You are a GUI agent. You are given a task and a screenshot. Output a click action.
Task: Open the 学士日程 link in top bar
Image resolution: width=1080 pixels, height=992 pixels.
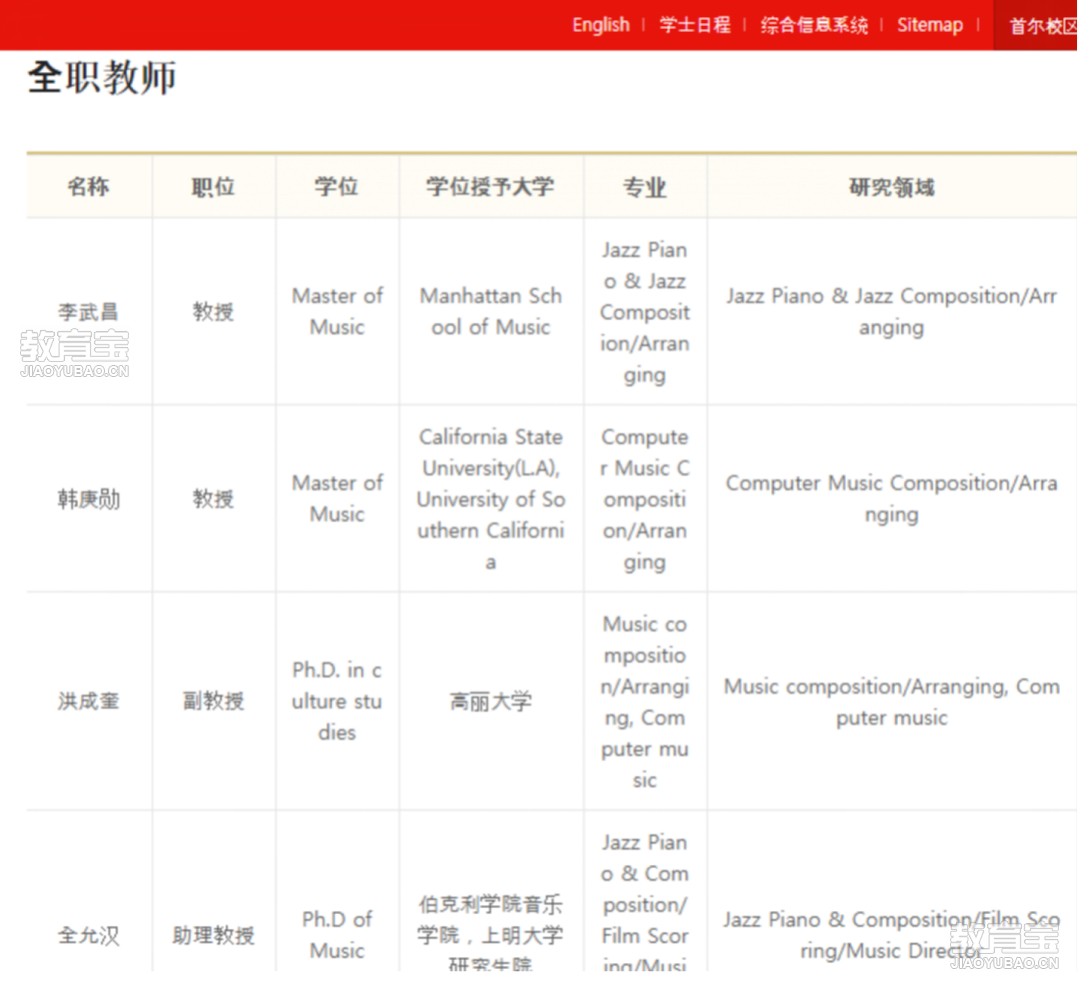[x=694, y=25]
